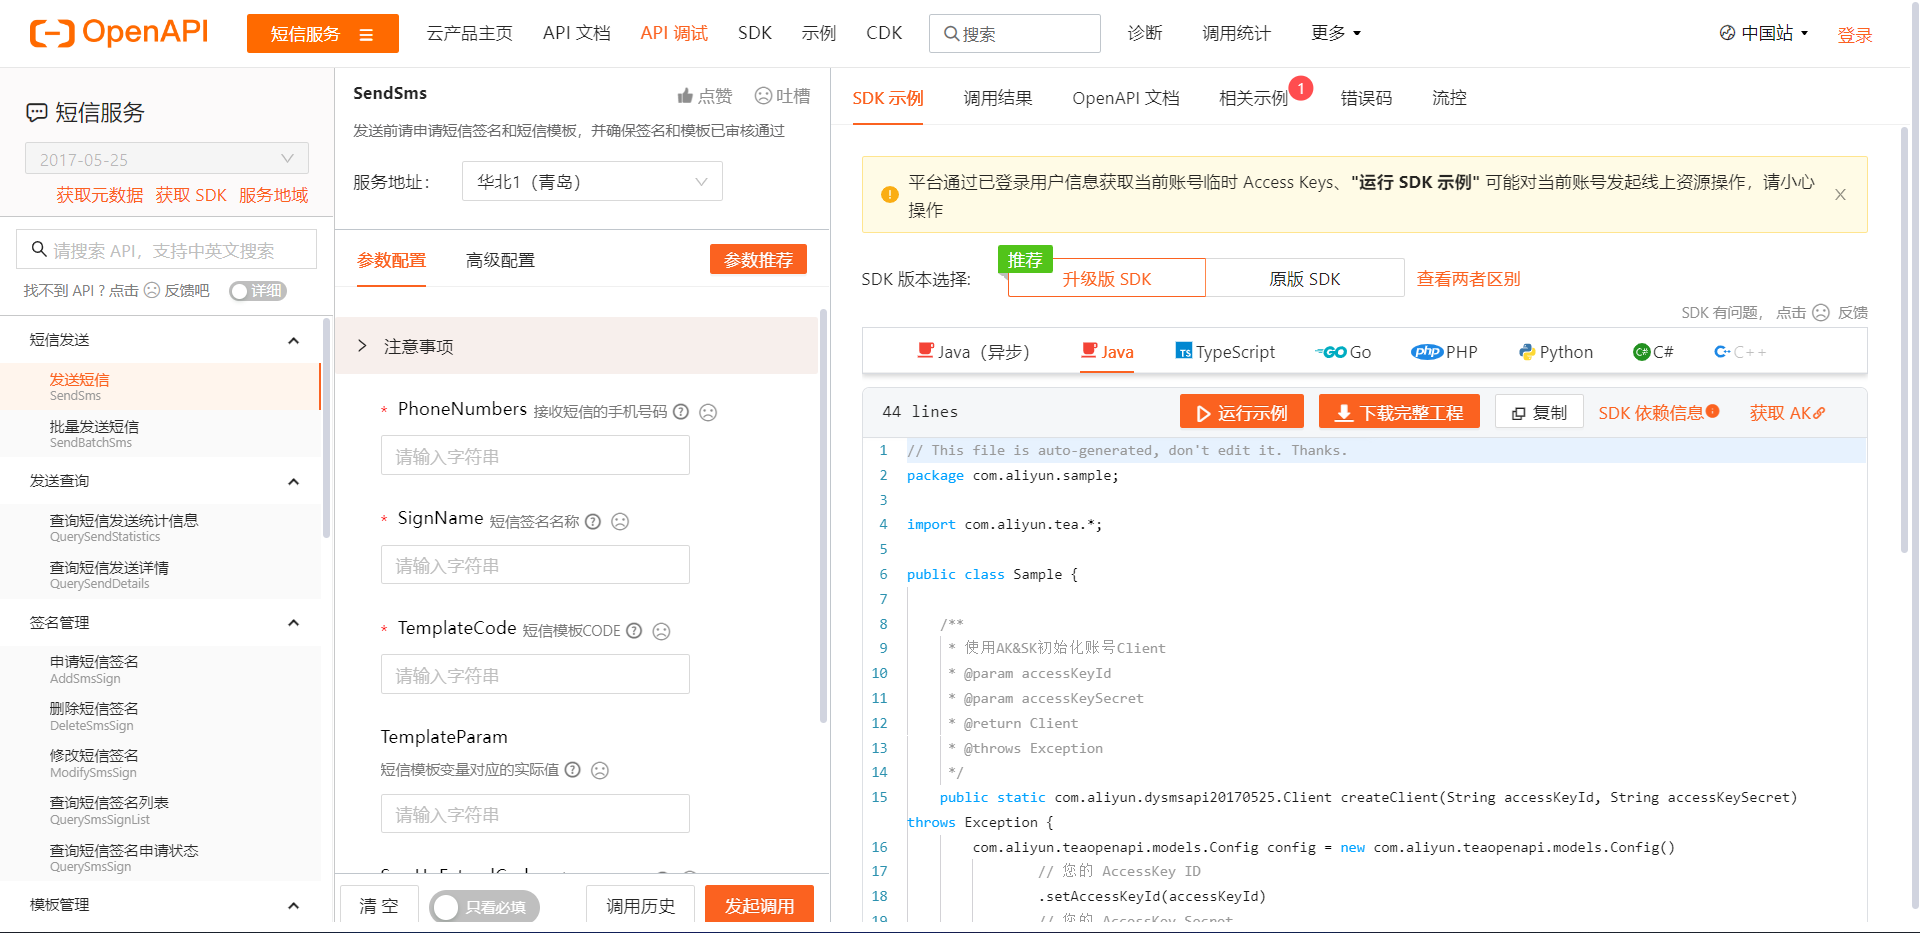Click the frown feedback icon beside SignName
This screenshot has height=933, width=1920.
point(620,521)
